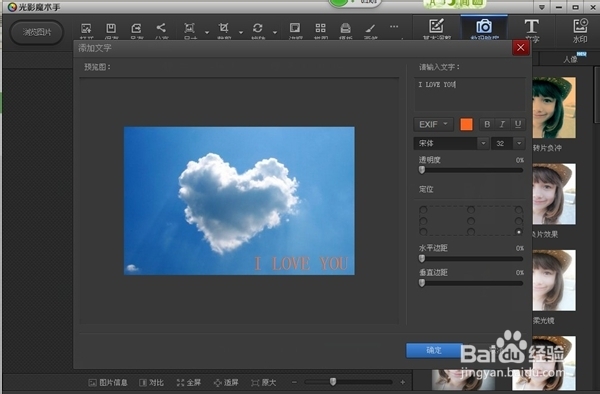The image size is (600, 394).
Task: Open the 边框 frame tool icon
Action: point(295,28)
